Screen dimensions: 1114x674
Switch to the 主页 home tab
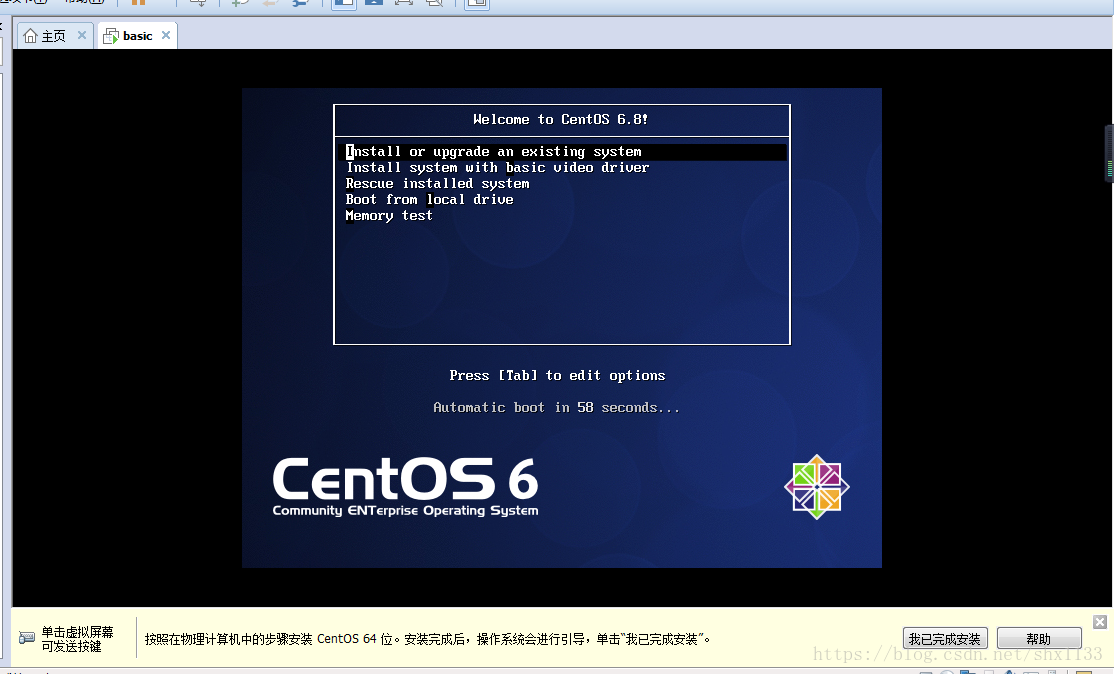pos(53,36)
